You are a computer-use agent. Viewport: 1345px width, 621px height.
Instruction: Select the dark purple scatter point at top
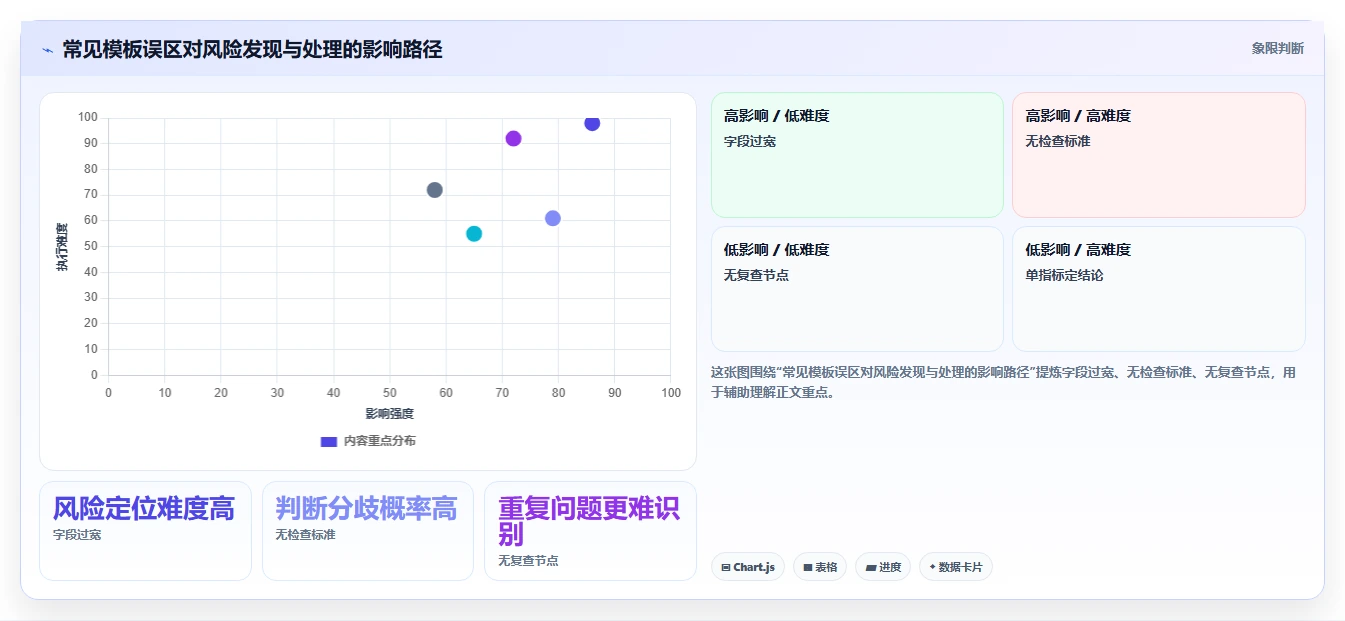pyautogui.click(x=592, y=123)
